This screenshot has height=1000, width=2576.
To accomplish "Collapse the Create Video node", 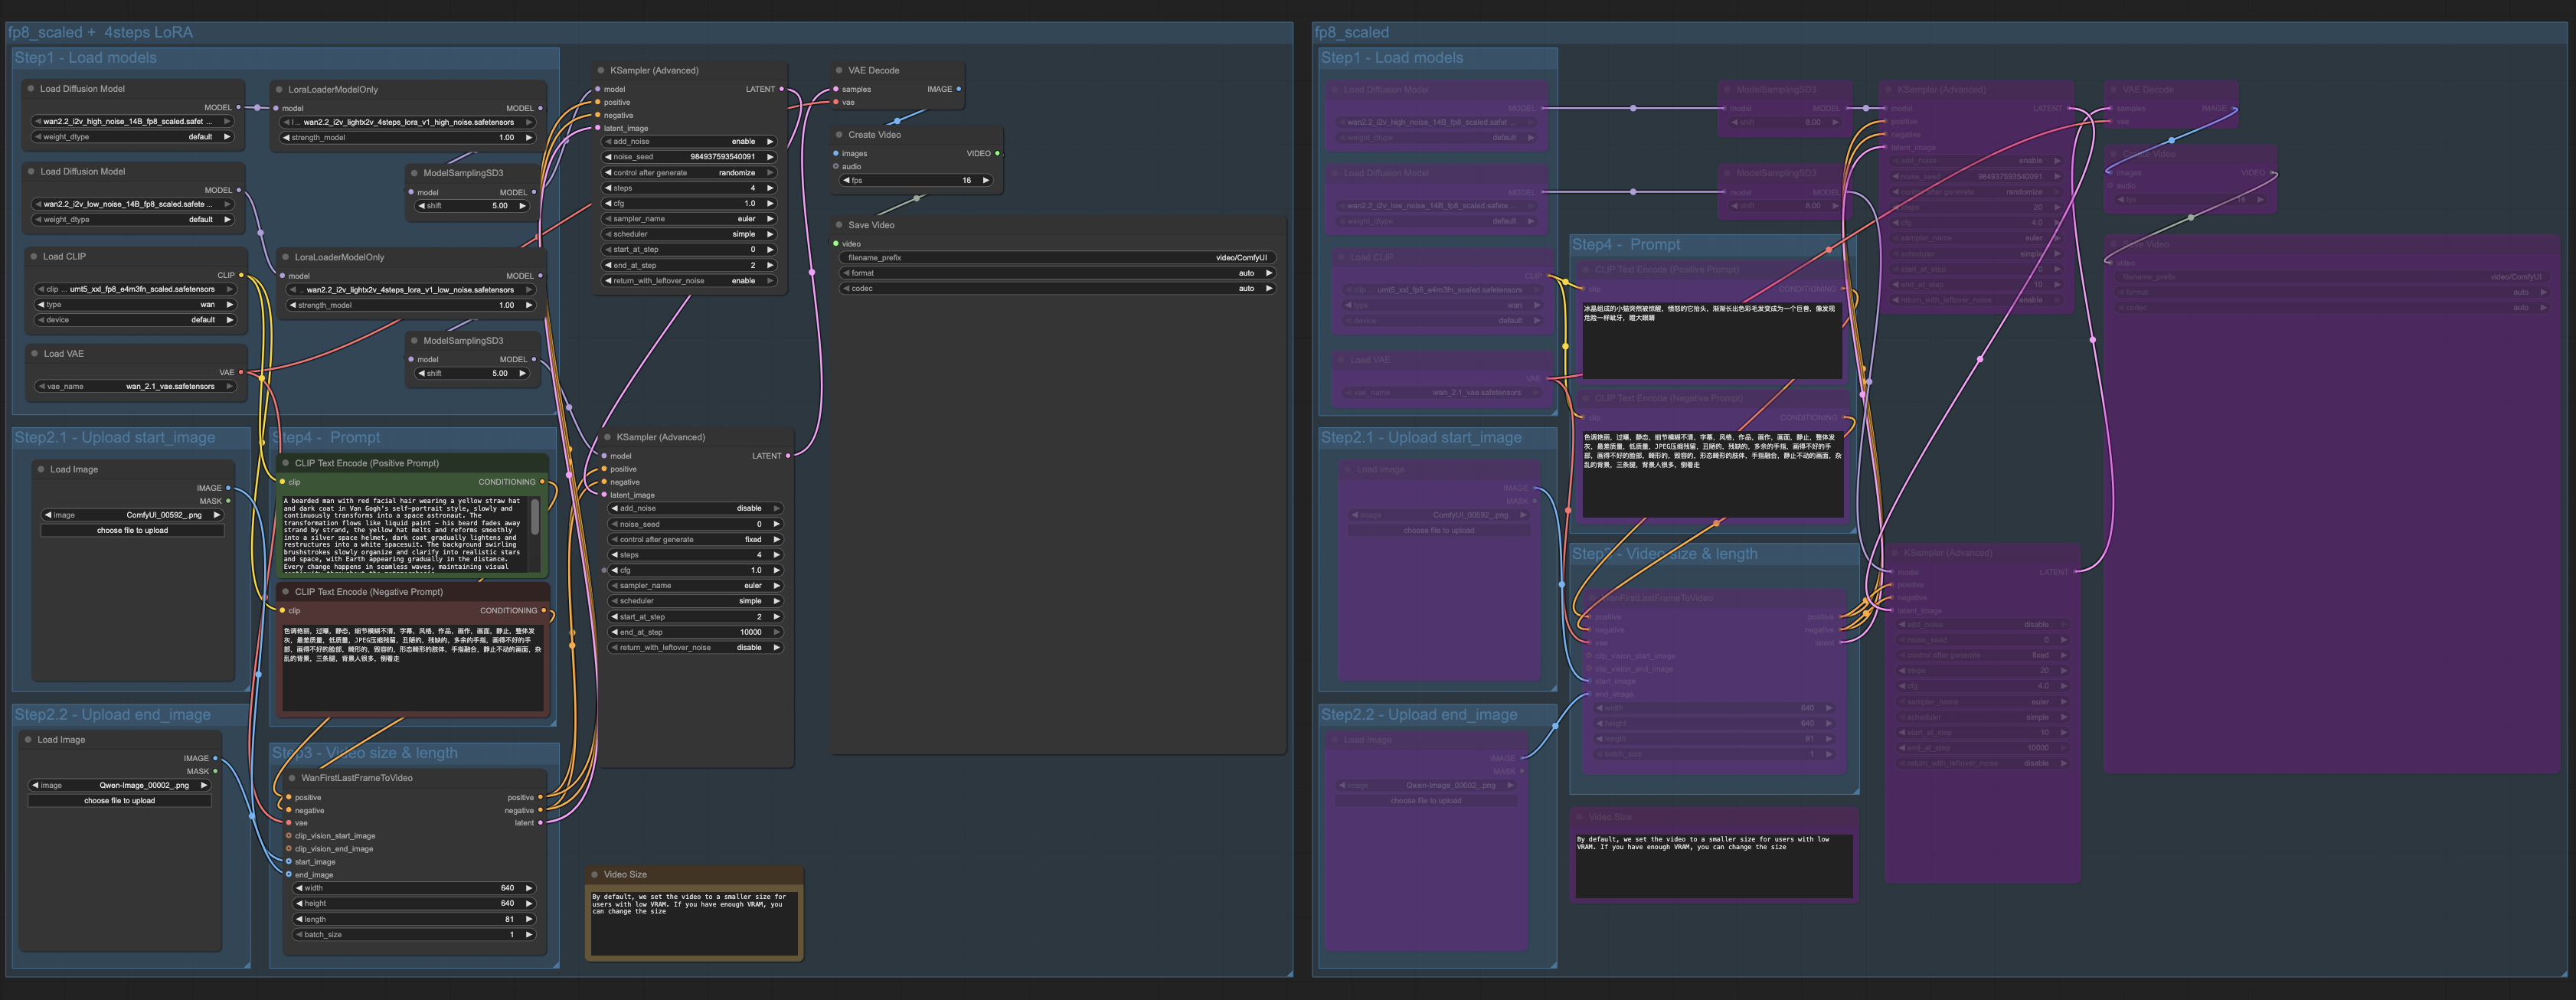I will tap(838, 135).
